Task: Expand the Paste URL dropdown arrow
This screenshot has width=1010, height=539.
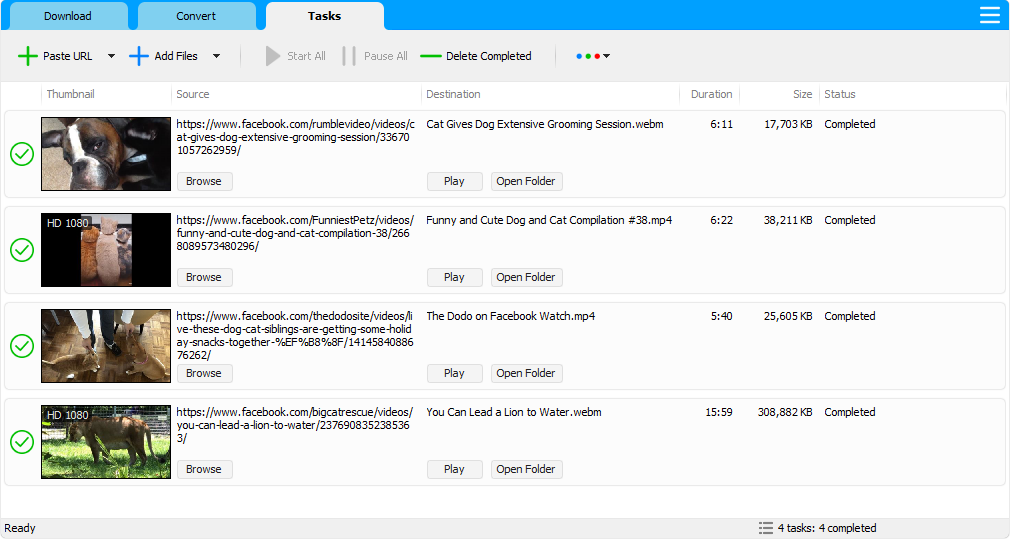Action: click(111, 56)
